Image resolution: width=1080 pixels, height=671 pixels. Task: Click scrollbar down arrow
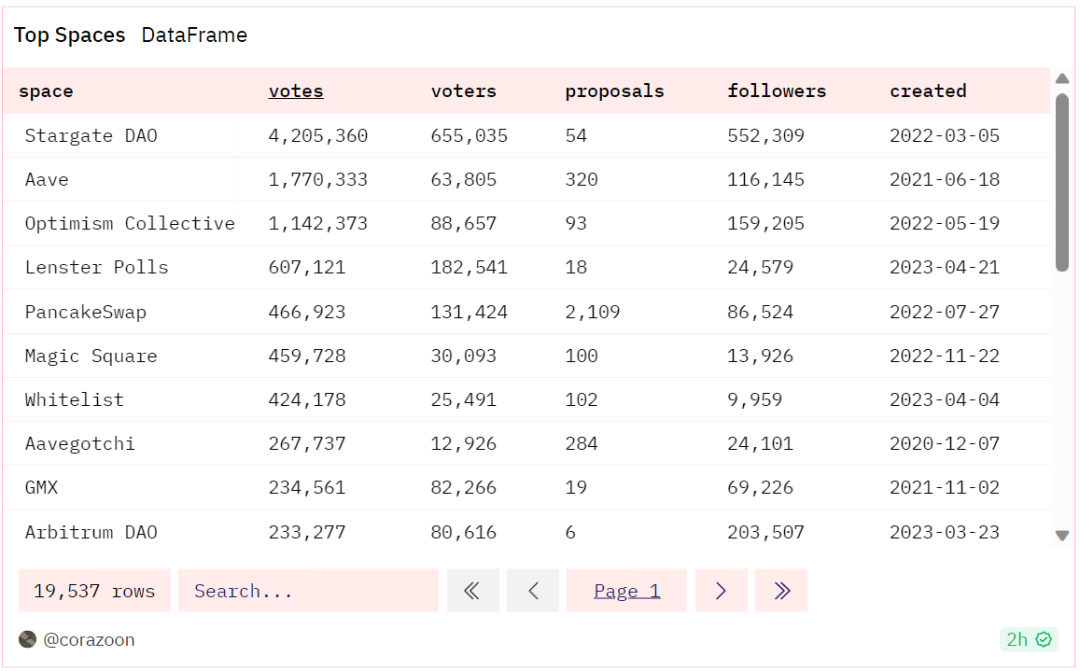1062,535
